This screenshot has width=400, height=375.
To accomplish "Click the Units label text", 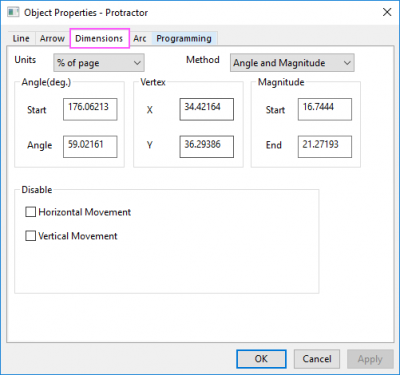I will coord(25,60).
